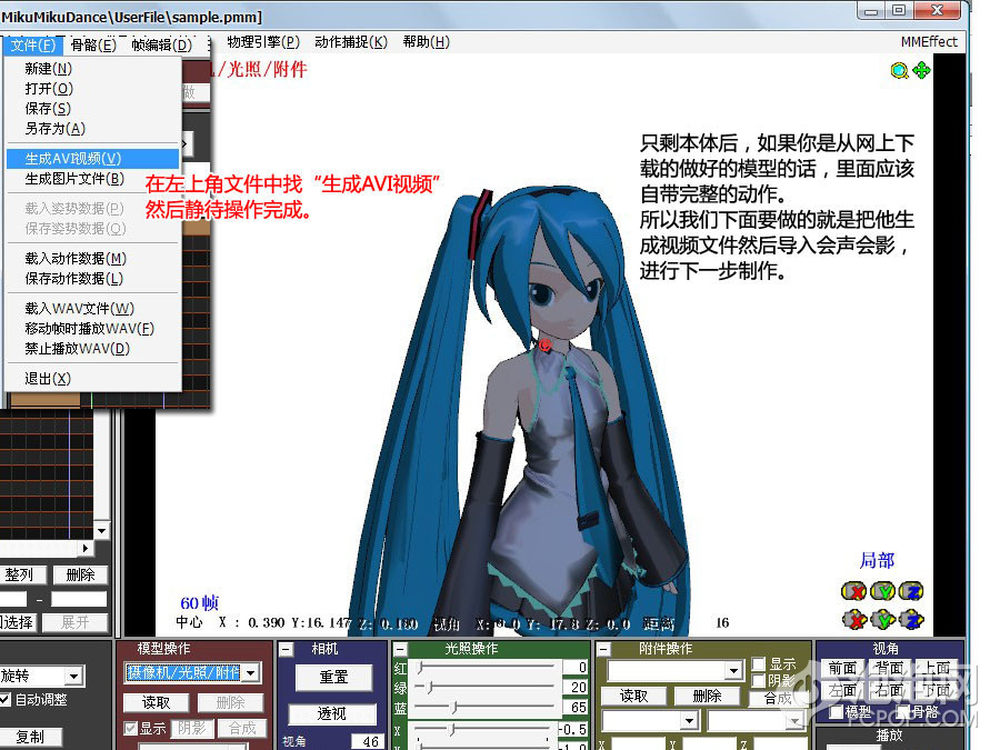Open the 物理引擎(P) menu
Screen dimensions: 1000x750
click(263, 42)
